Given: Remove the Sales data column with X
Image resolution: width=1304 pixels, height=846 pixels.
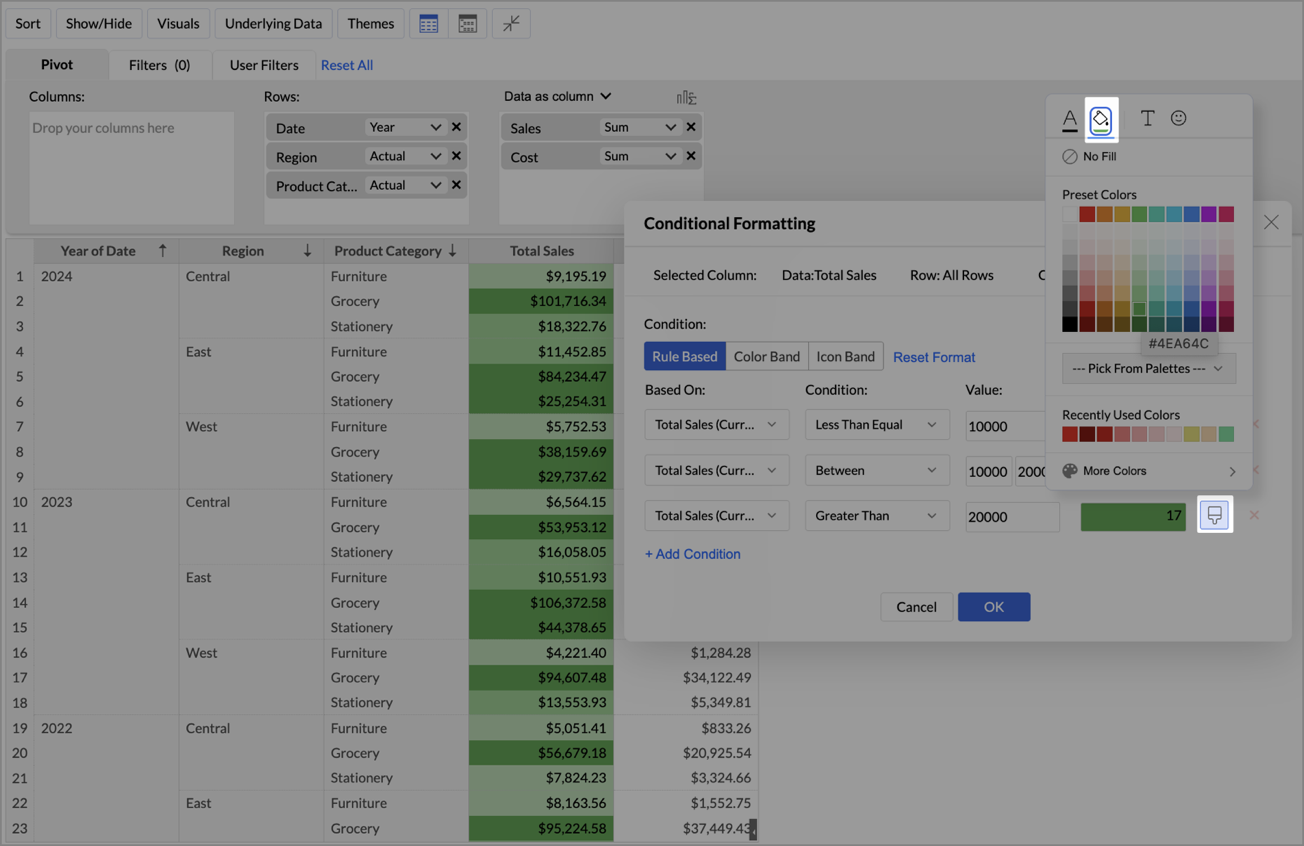Looking at the screenshot, I should click(x=691, y=127).
